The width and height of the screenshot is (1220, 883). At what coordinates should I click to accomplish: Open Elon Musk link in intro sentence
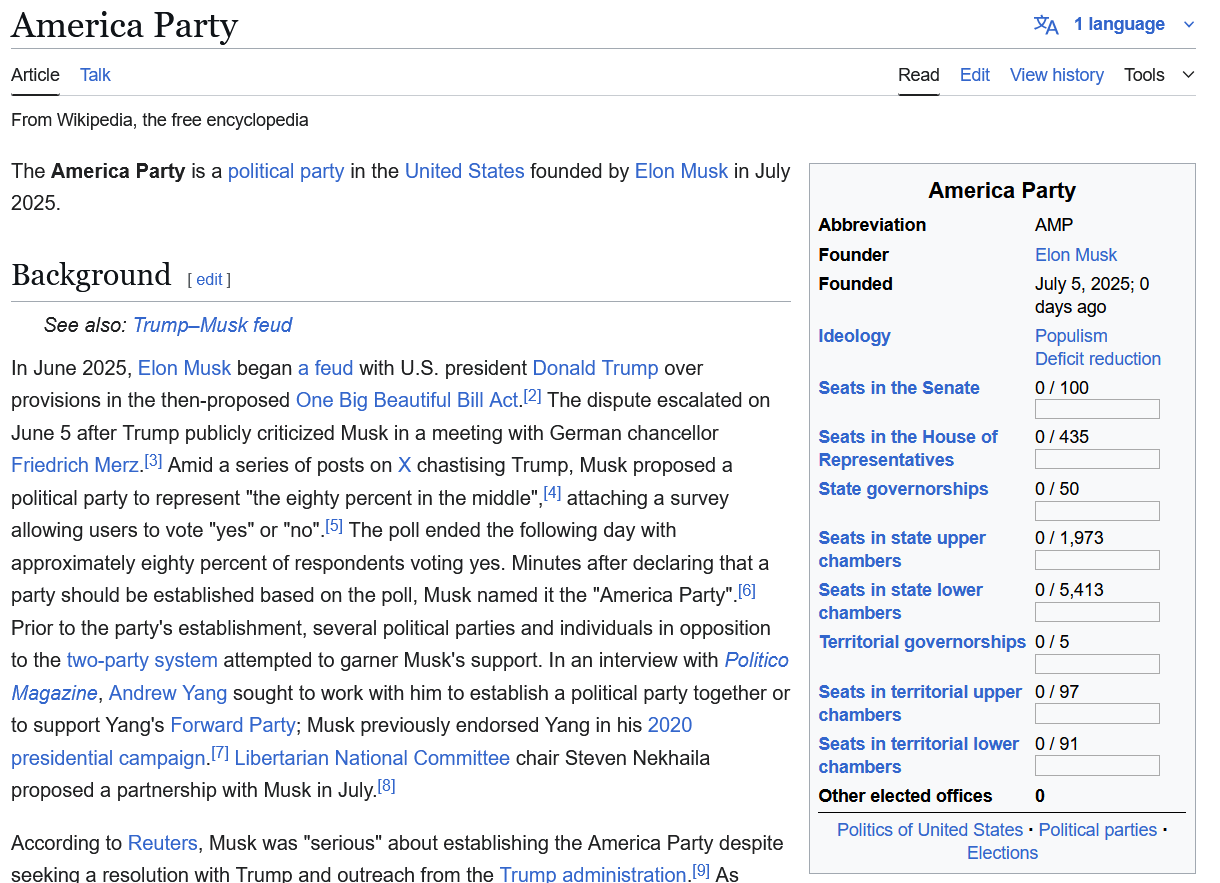[681, 171]
